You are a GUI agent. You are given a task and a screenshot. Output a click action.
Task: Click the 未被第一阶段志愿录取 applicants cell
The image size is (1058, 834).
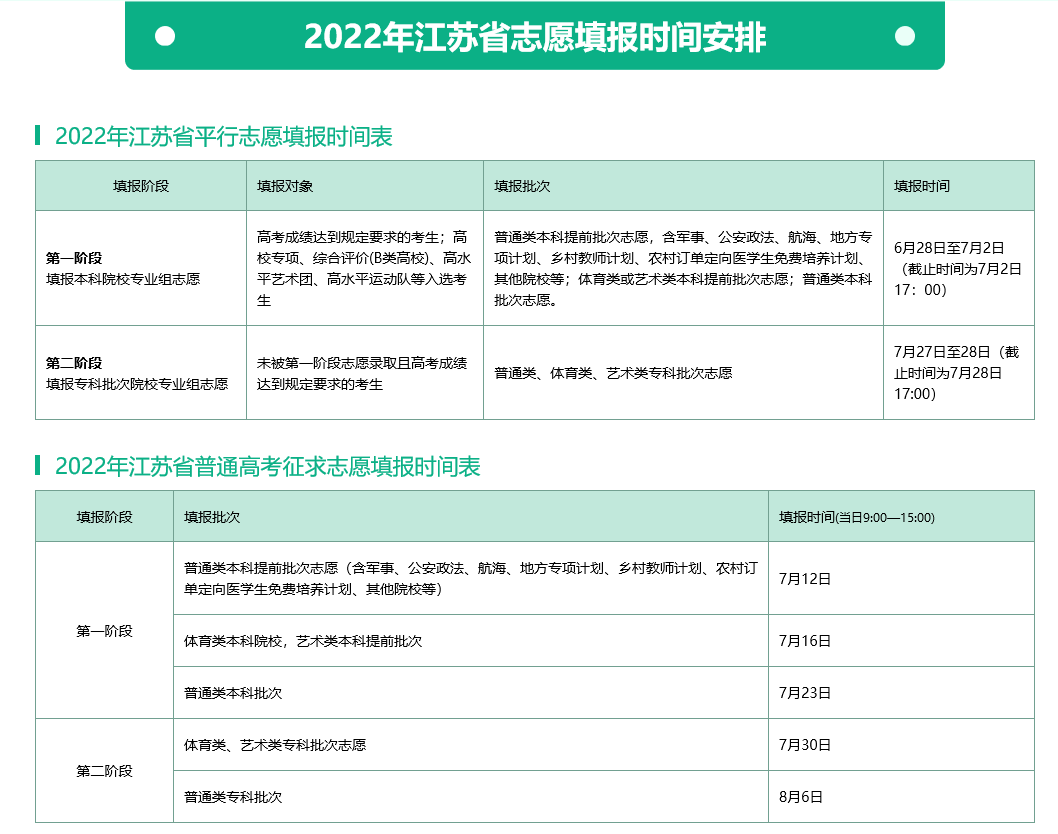pyautogui.click(x=362, y=373)
